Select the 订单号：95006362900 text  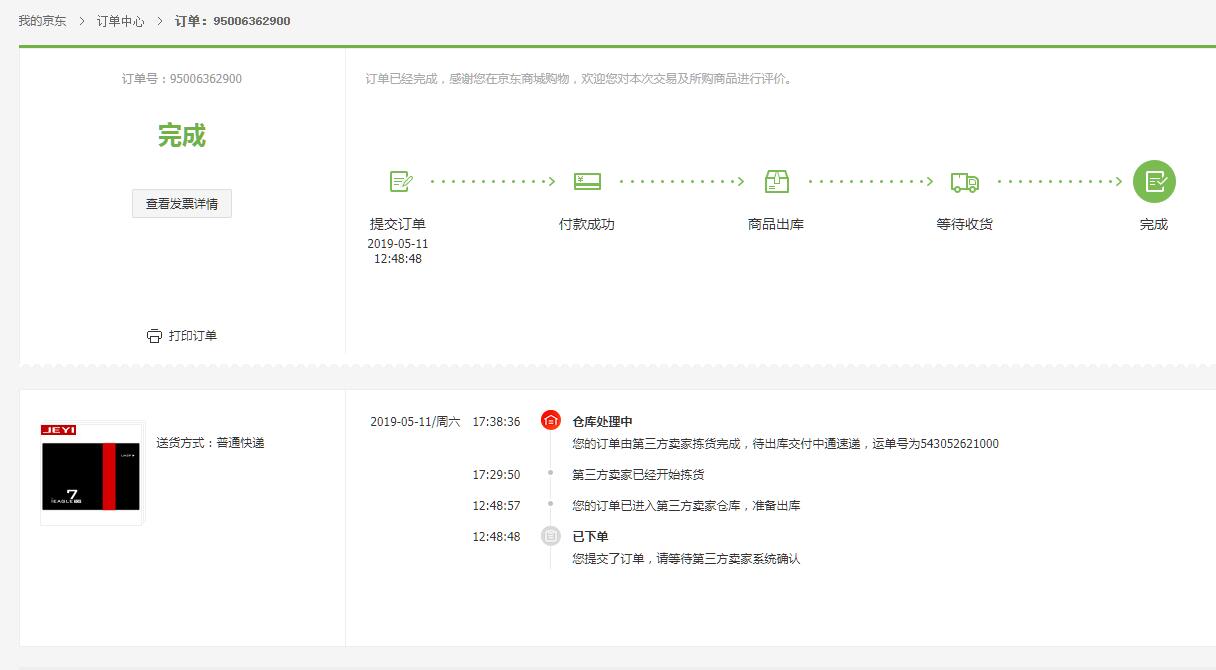tap(182, 79)
